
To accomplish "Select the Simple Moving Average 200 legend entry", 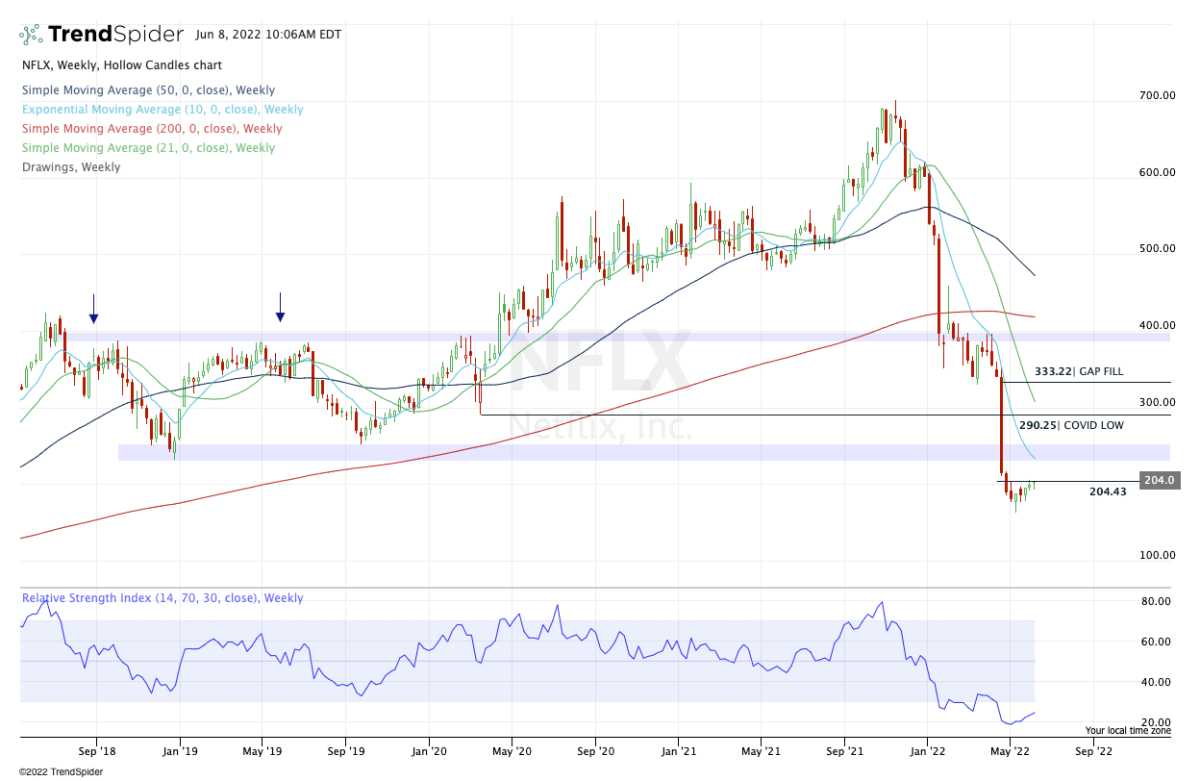I will point(150,129).
